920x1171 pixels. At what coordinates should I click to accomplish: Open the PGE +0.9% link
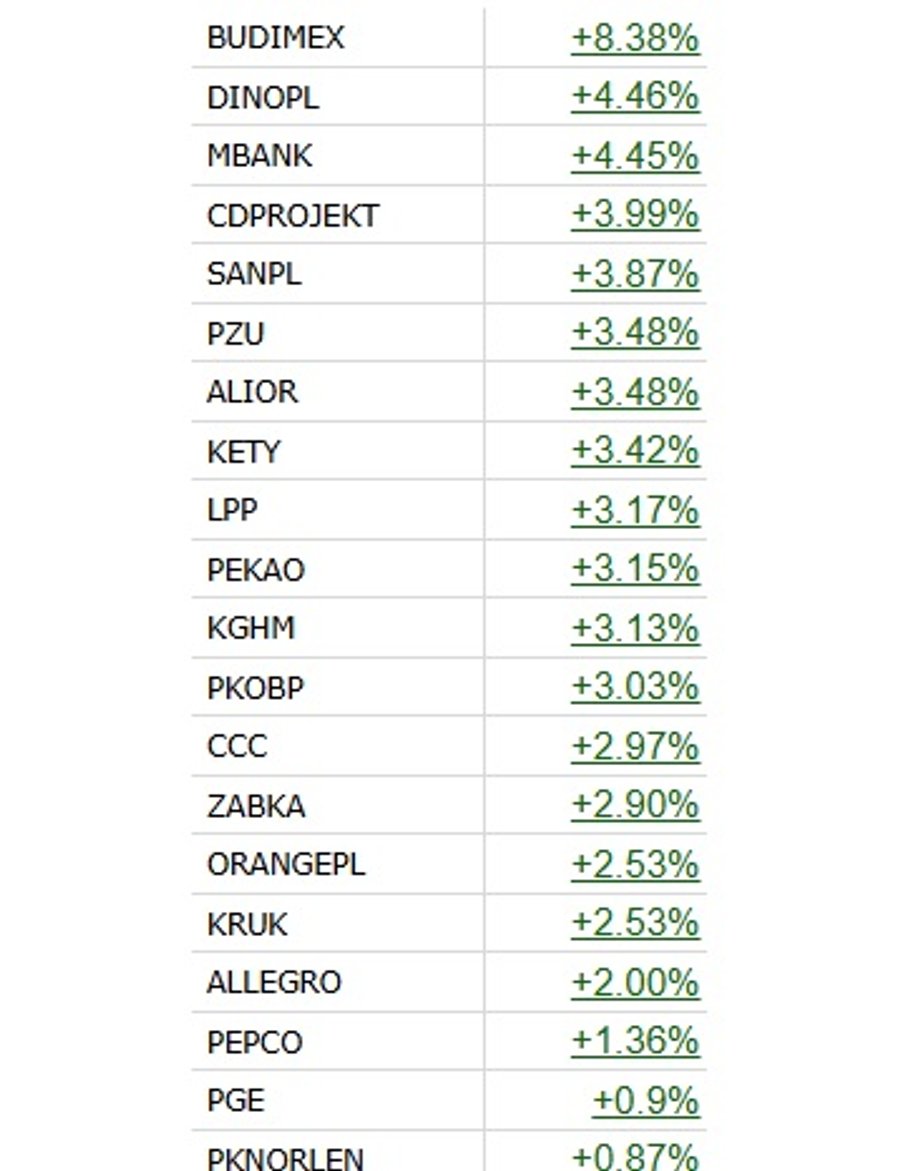click(x=646, y=1099)
